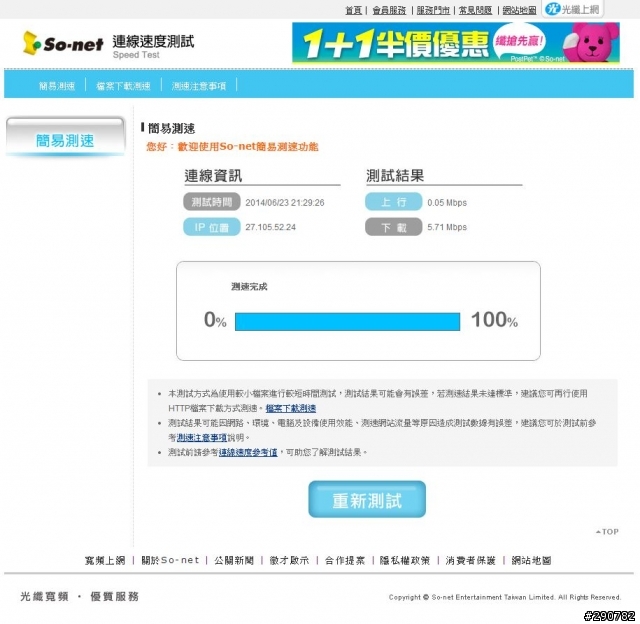Click the test time 2014/06/23 21:29:26
This screenshot has width=640, height=624.
(284, 202)
